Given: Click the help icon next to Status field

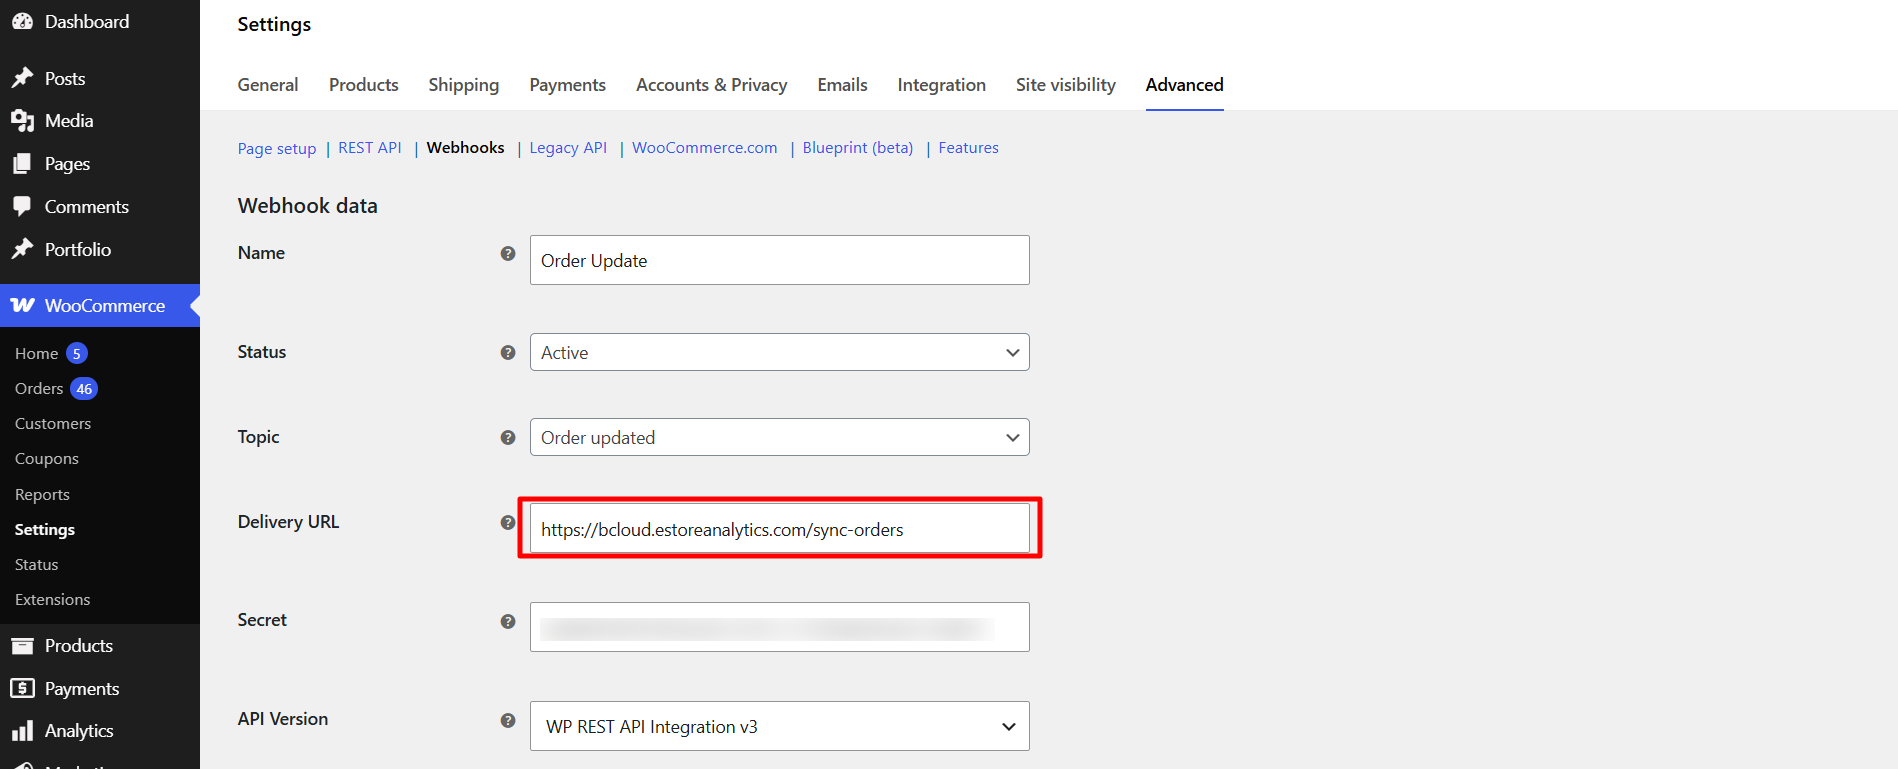Looking at the screenshot, I should [508, 353].
